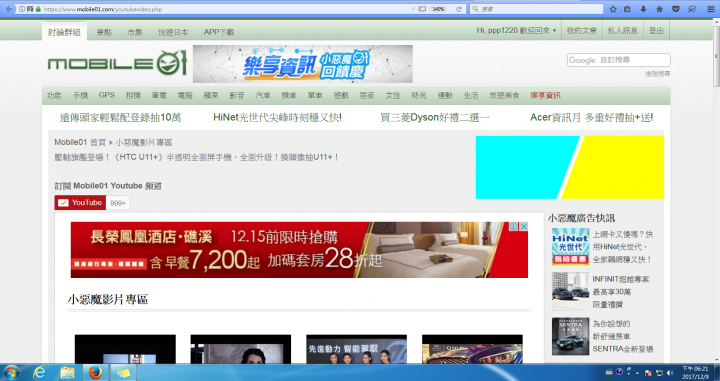Select the 市集 tab
Image resolution: width=720 pixels, height=381 pixels.
(x=135, y=32)
